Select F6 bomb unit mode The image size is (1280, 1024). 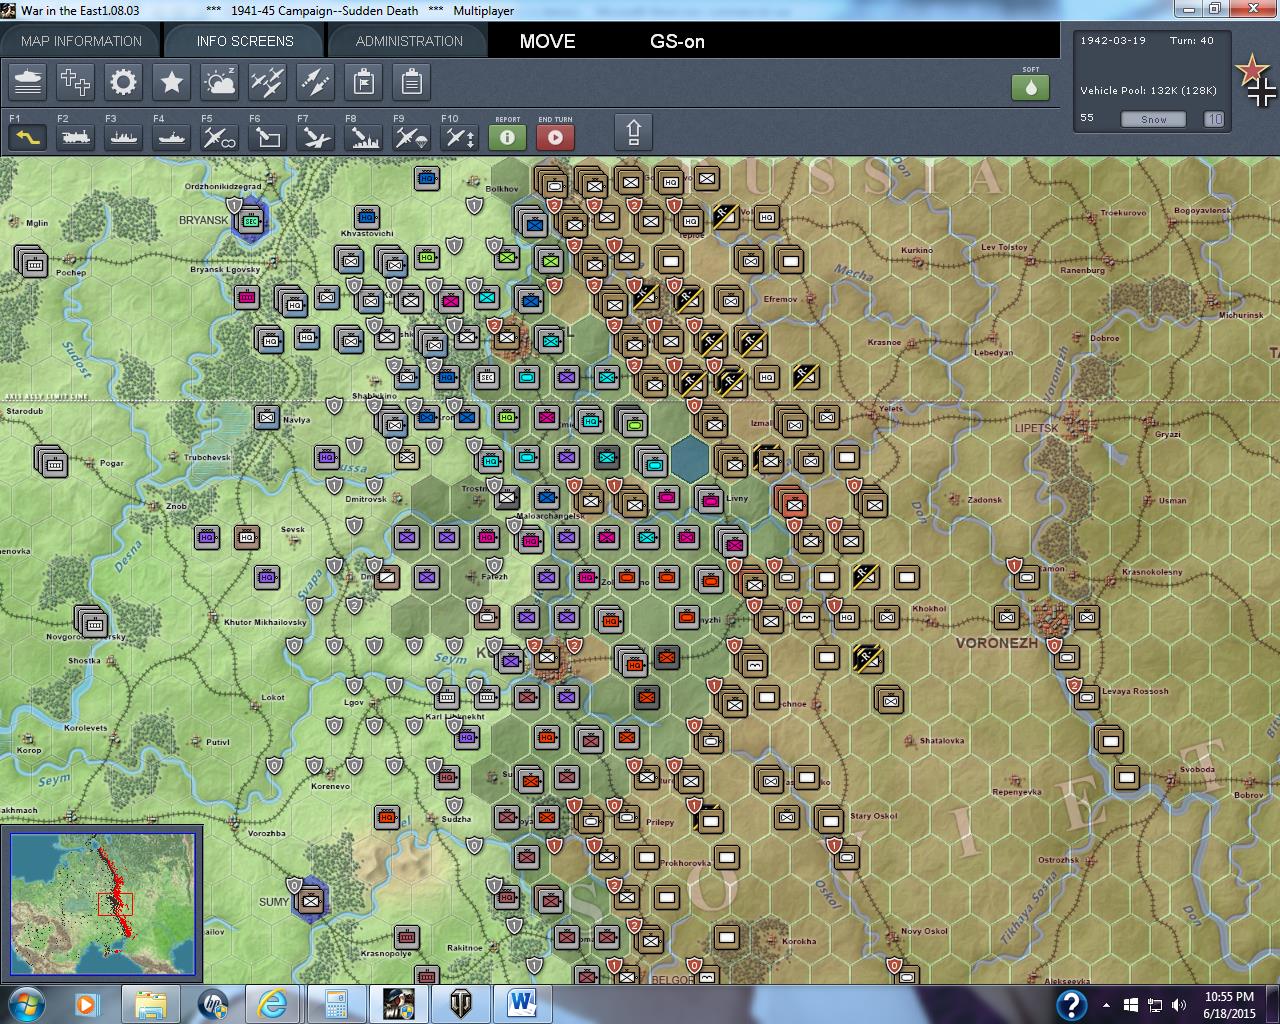point(267,136)
